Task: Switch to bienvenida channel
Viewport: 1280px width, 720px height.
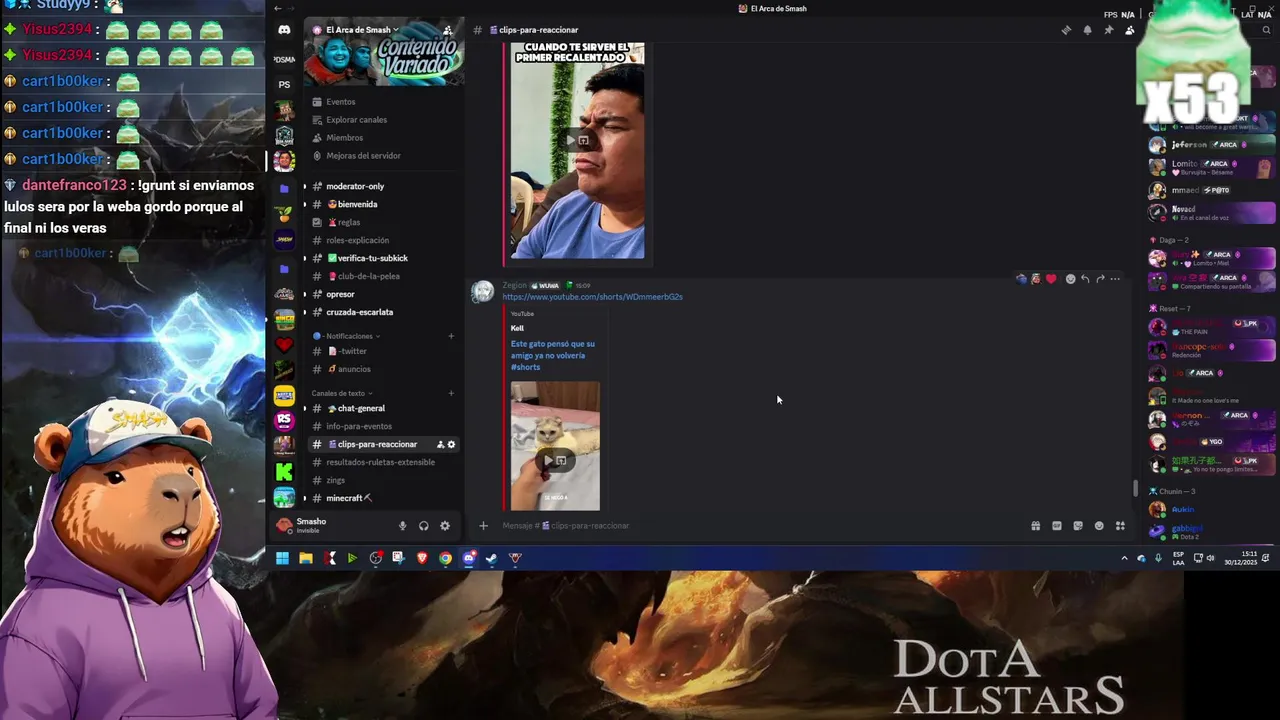Action: [383, 204]
